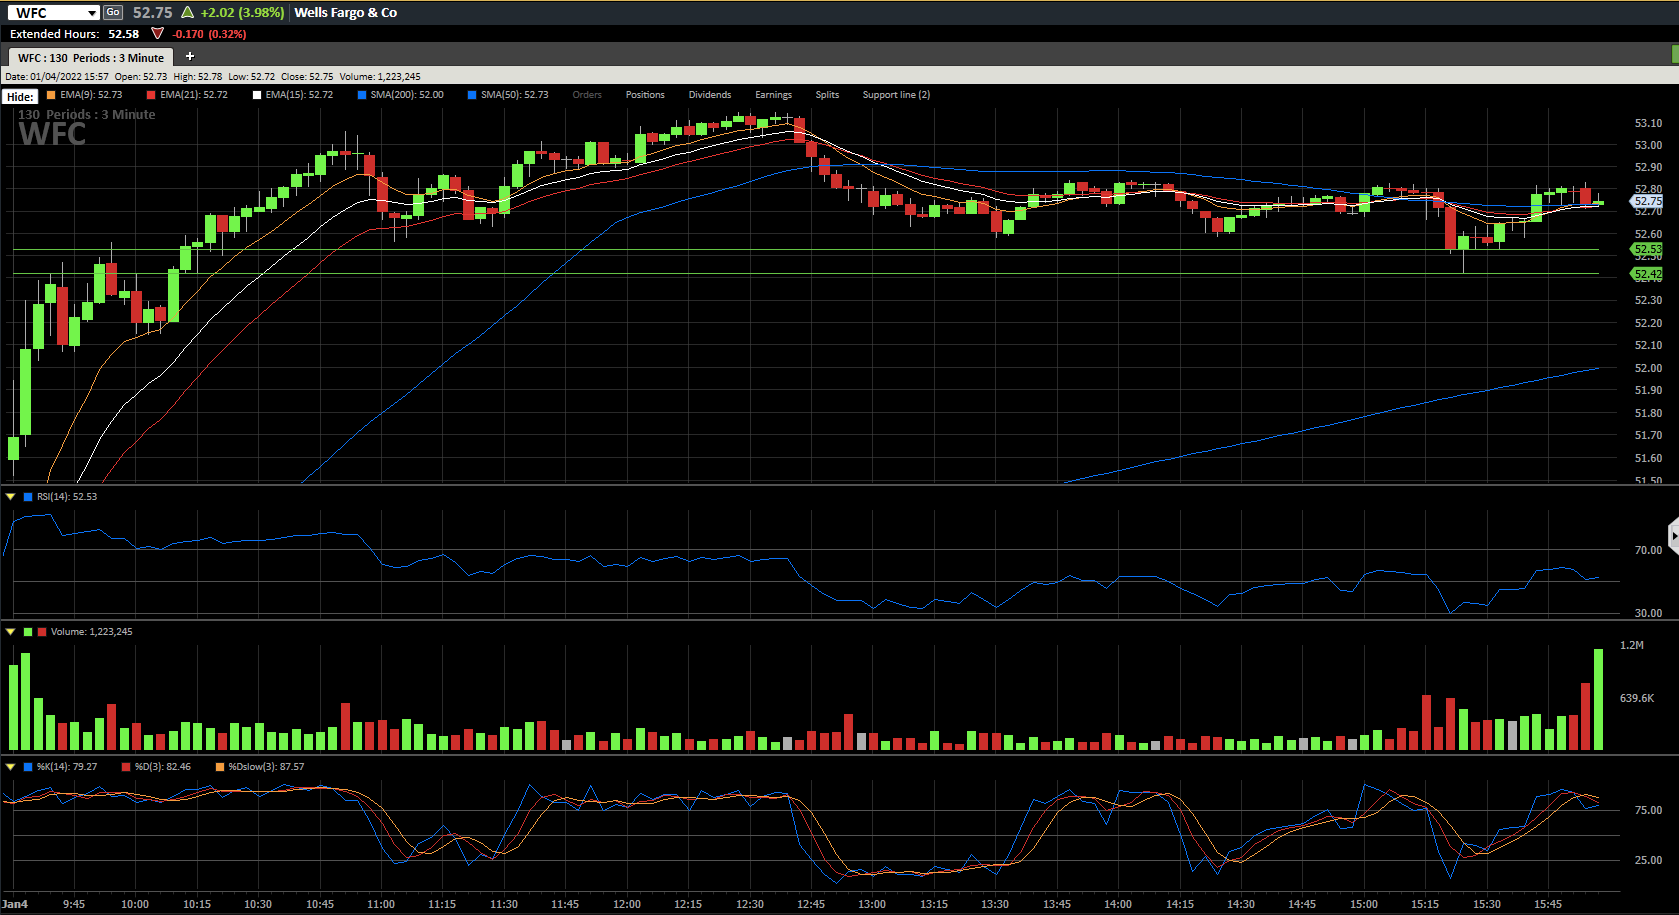Image resolution: width=1679 pixels, height=915 pixels.
Task: Click the 75.00 stochastic axis label
Action: [x=1648, y=810]
